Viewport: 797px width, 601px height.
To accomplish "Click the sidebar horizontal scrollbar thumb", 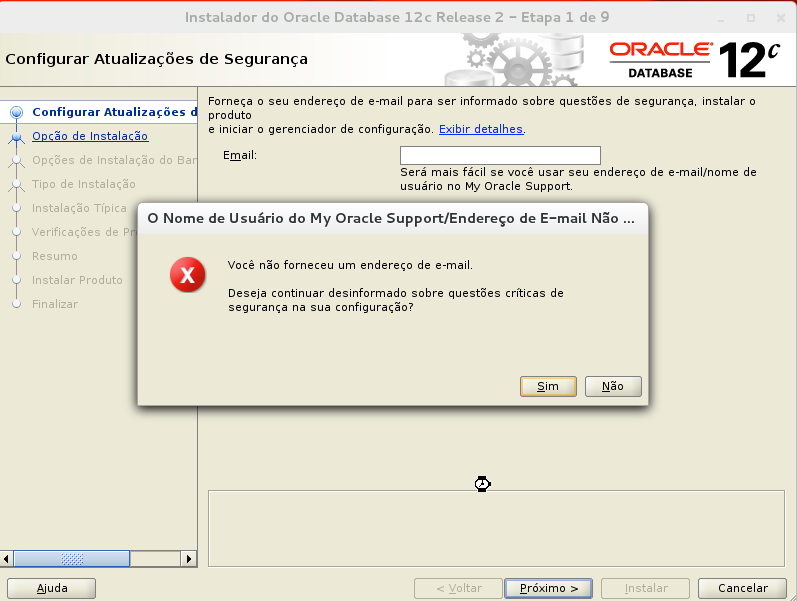I will point(72,559).
